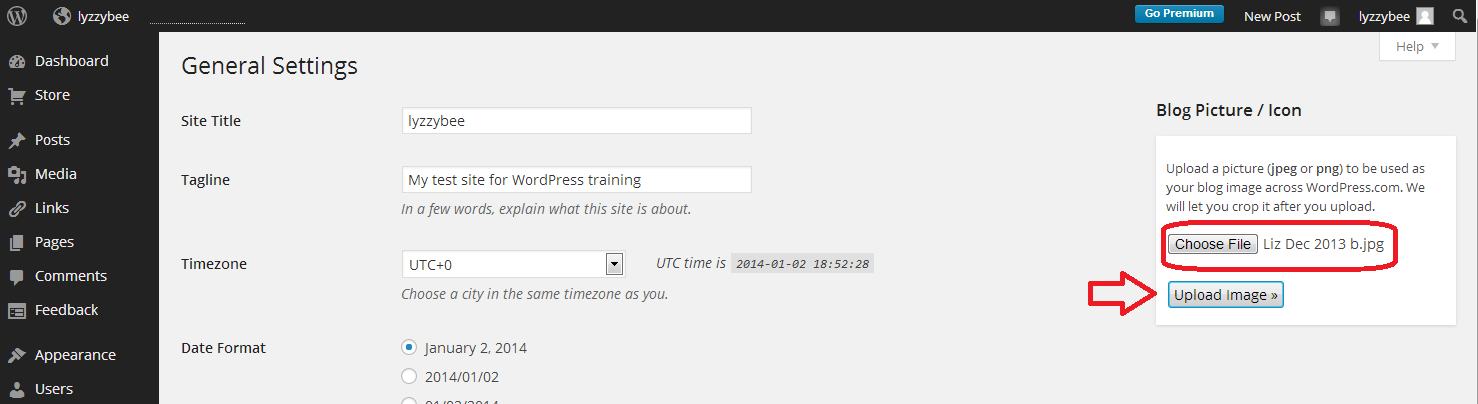Click the Go Premium button
This screenshot has height=404, width=1478.
coord(1179,14)
